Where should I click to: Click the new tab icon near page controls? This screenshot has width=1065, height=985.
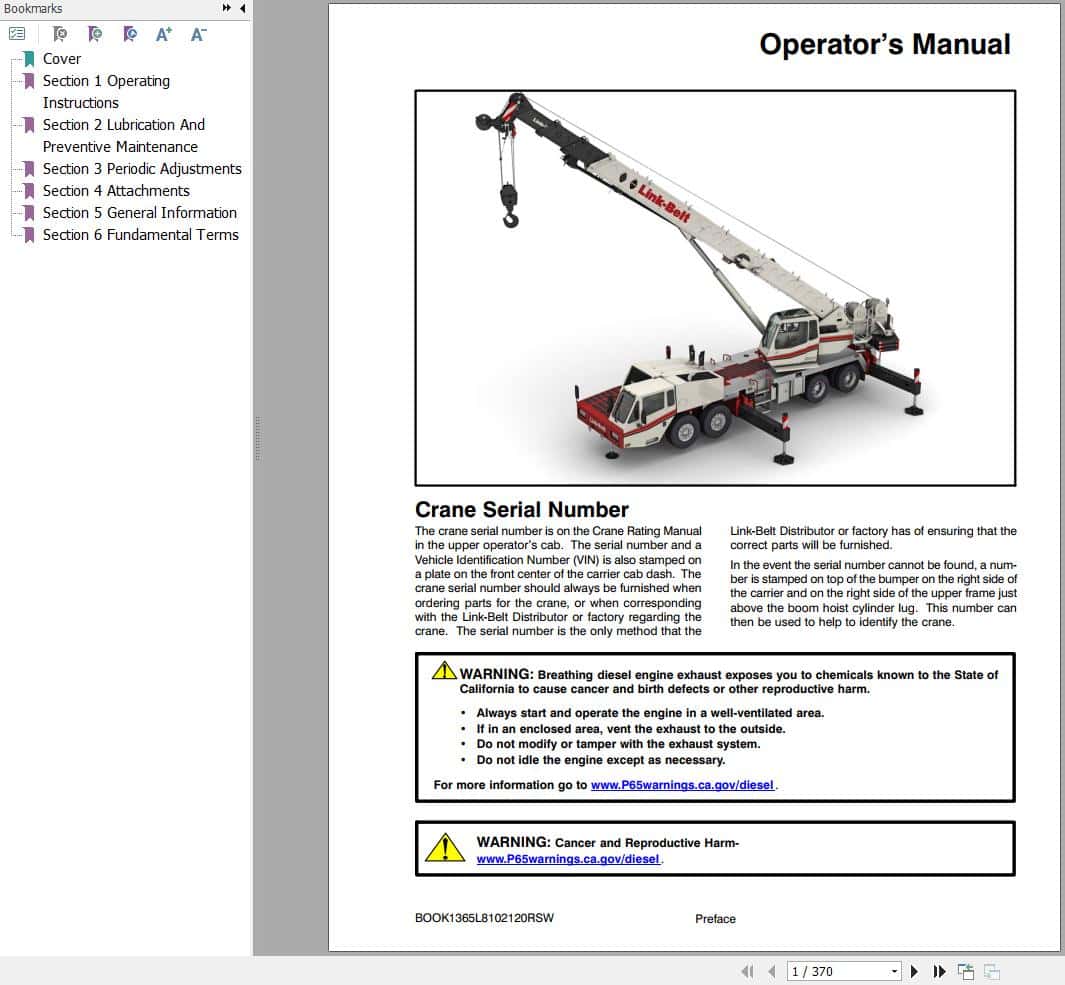tap(966, 971)
